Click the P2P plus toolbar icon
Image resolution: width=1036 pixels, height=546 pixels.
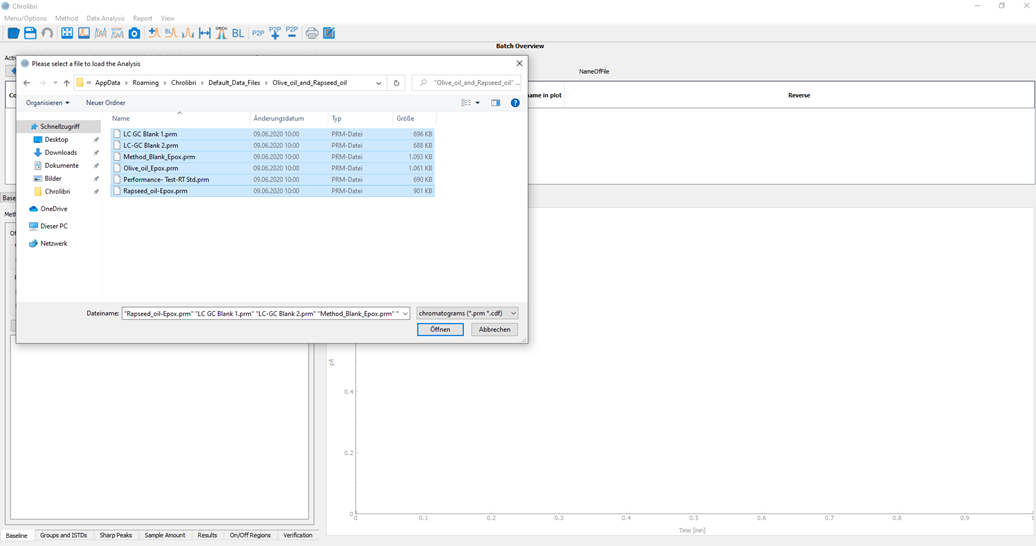[275, 32]
